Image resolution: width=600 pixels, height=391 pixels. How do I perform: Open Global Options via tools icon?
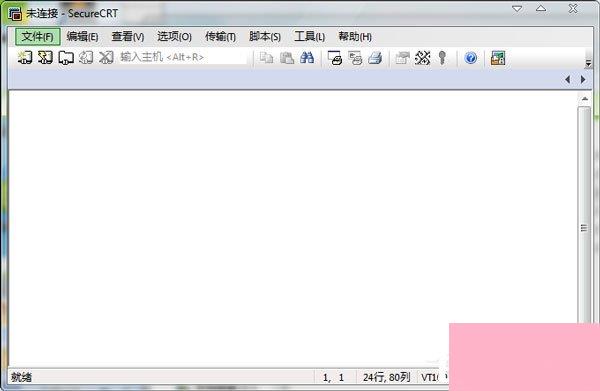point(422,58)
